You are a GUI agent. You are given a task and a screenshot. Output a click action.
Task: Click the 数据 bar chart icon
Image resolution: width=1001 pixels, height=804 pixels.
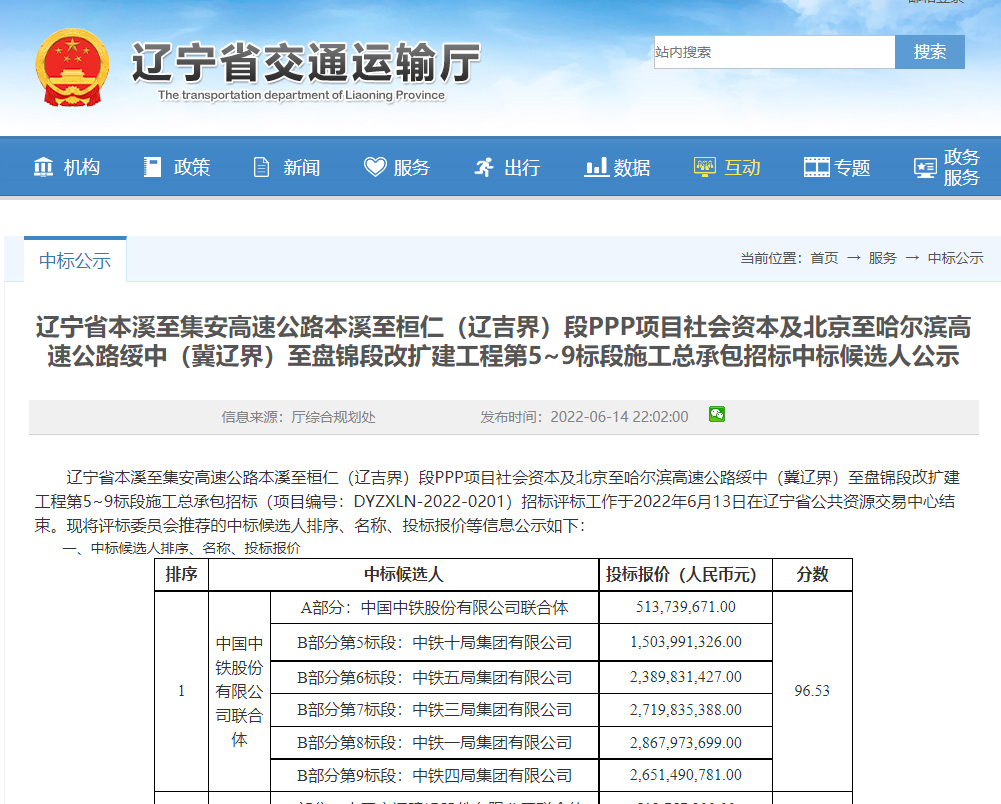click(x=596, y=167)
